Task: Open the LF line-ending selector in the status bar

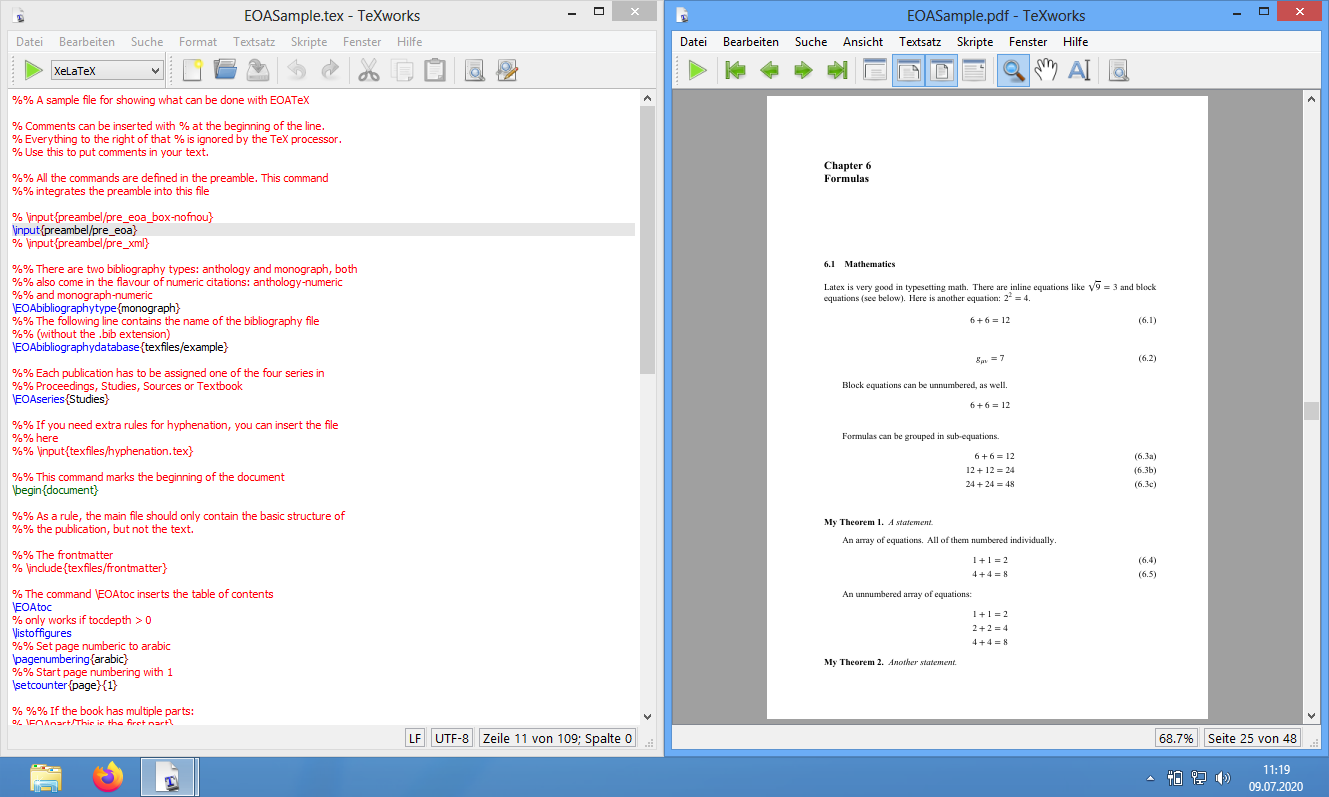Action: [414, 738]
